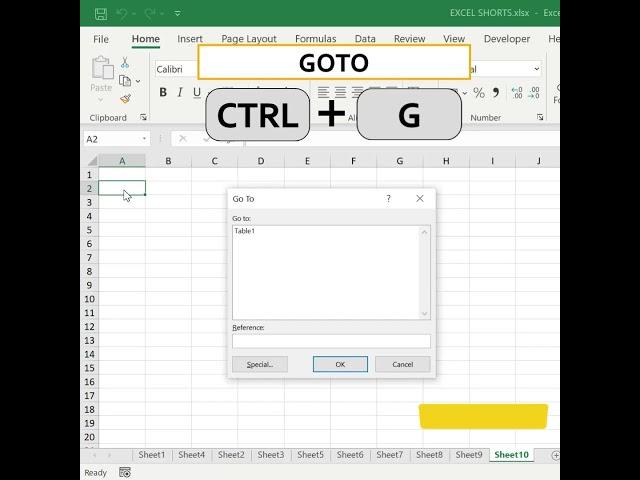Select column B header
This screenshot has height=480, width=640.
point(168,161)
